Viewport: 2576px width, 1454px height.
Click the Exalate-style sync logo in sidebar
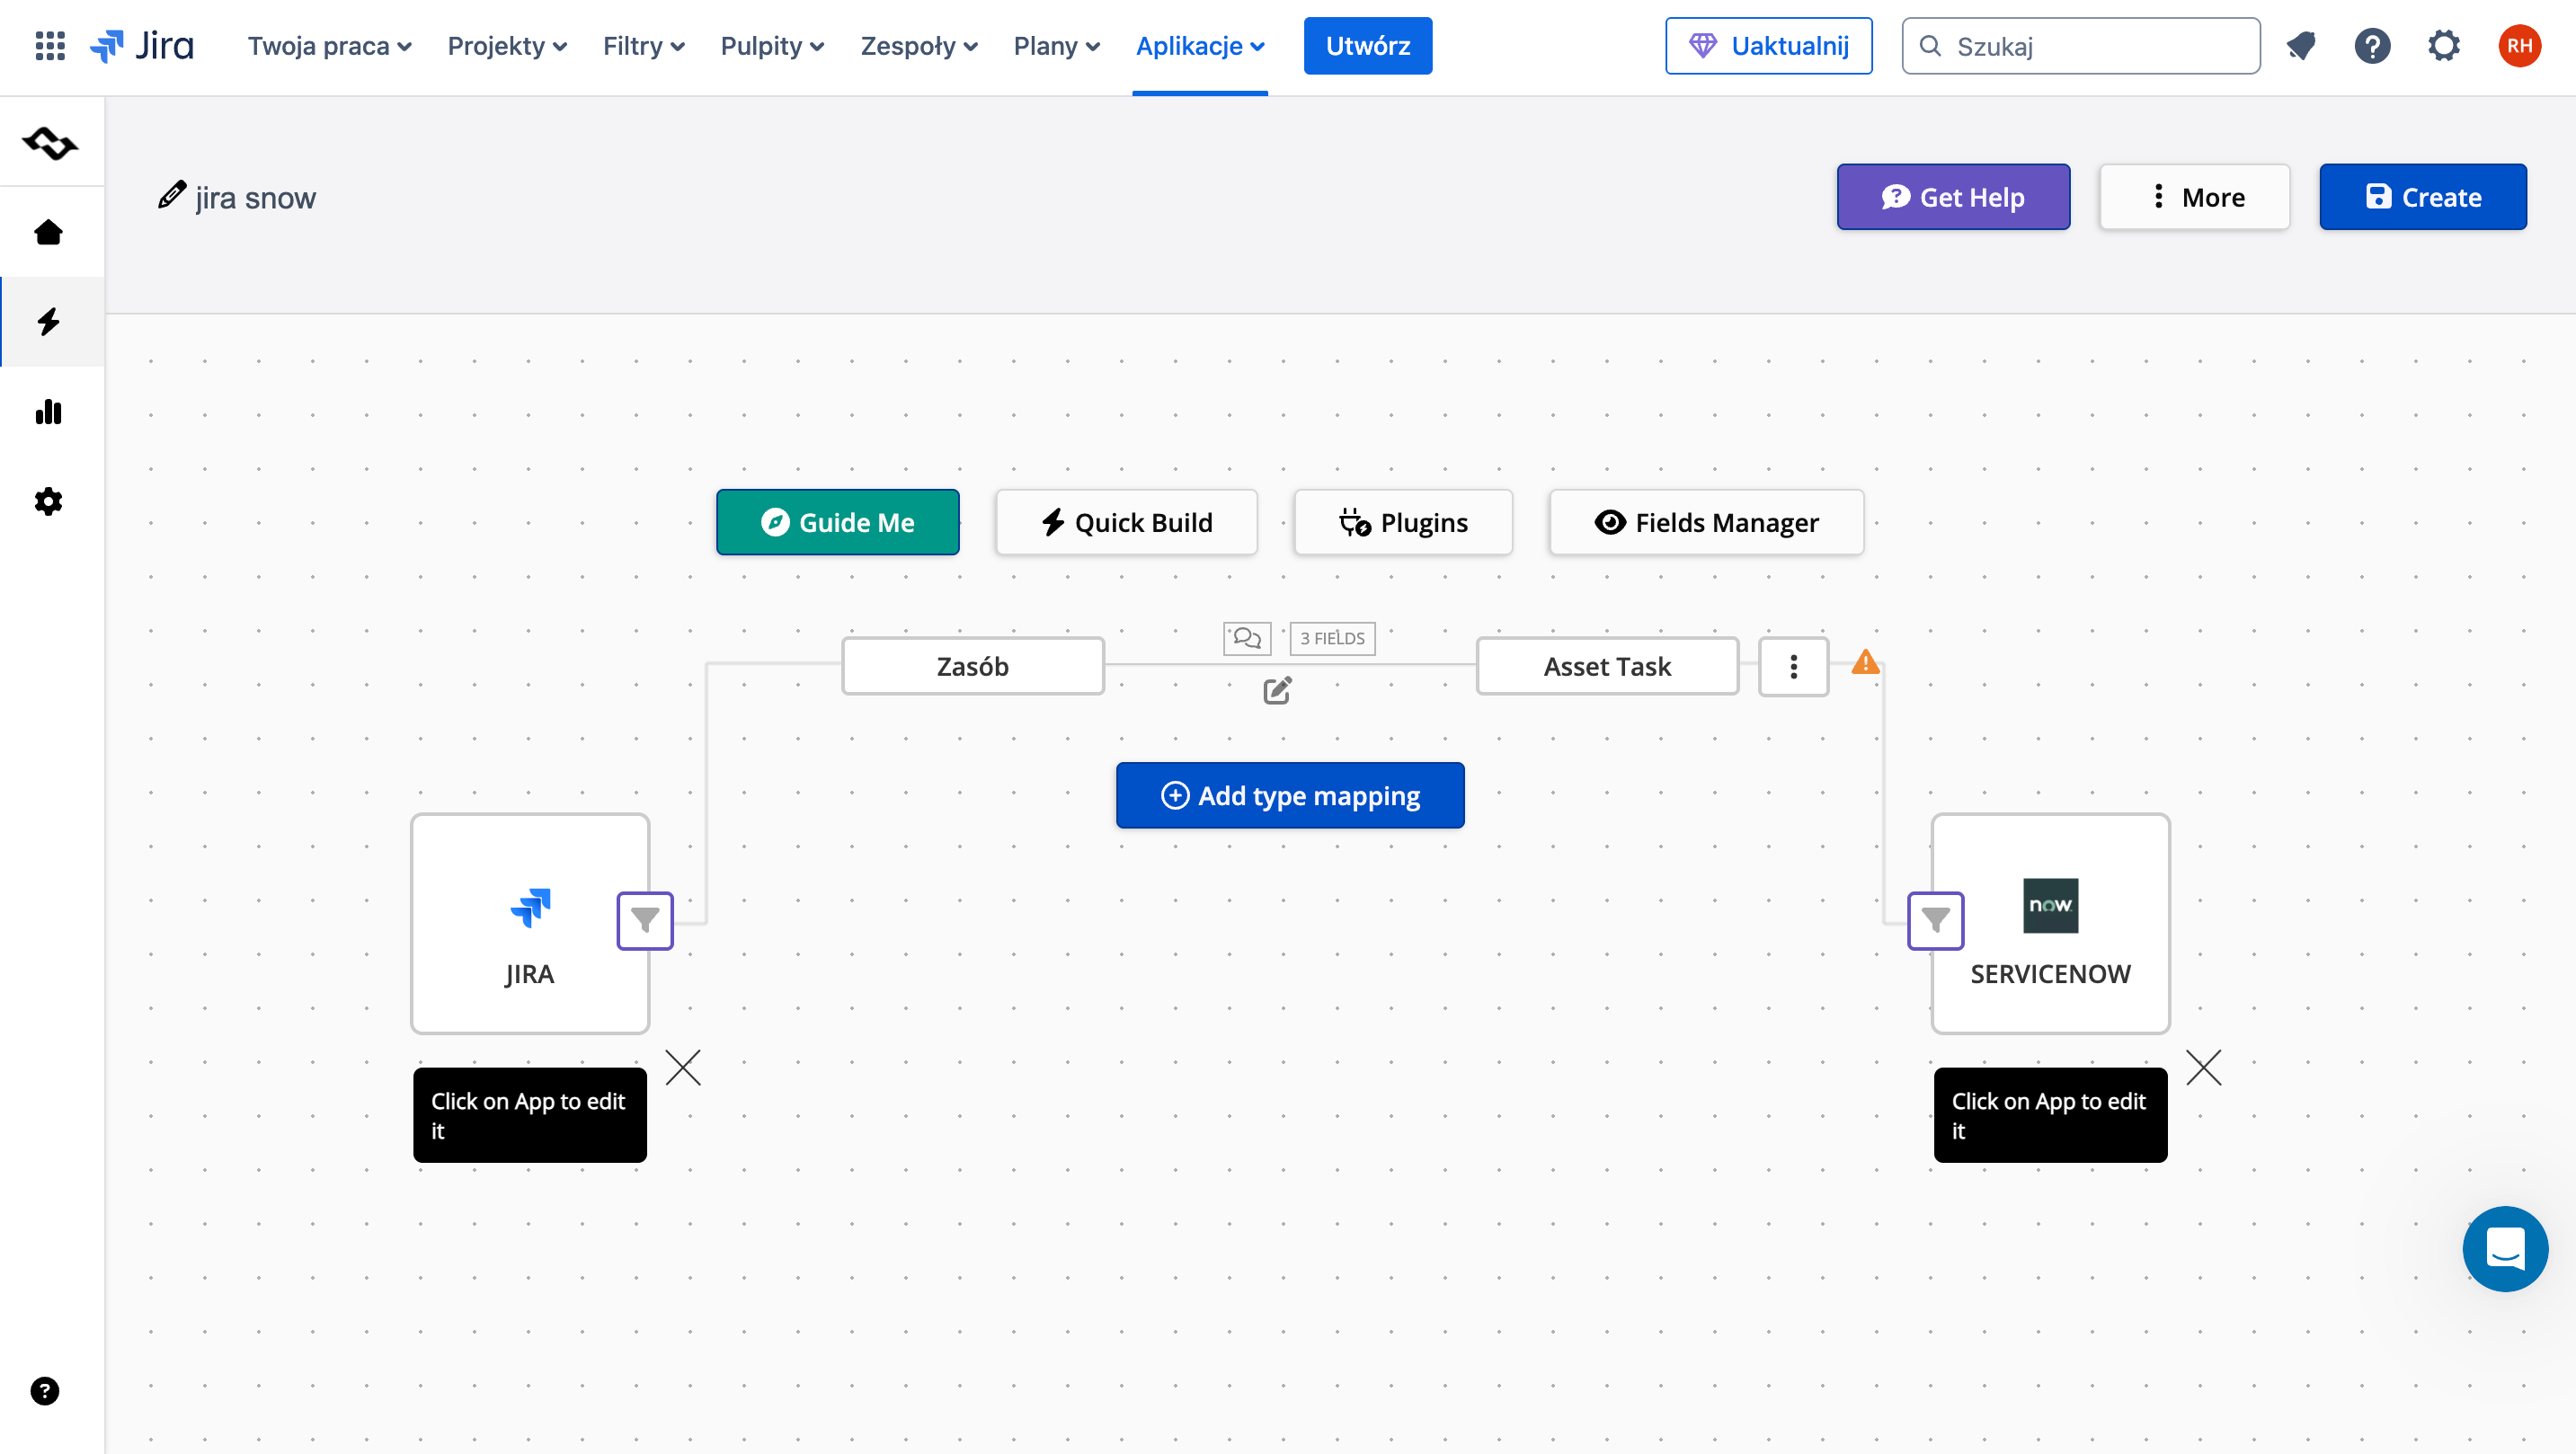(50, 143)
